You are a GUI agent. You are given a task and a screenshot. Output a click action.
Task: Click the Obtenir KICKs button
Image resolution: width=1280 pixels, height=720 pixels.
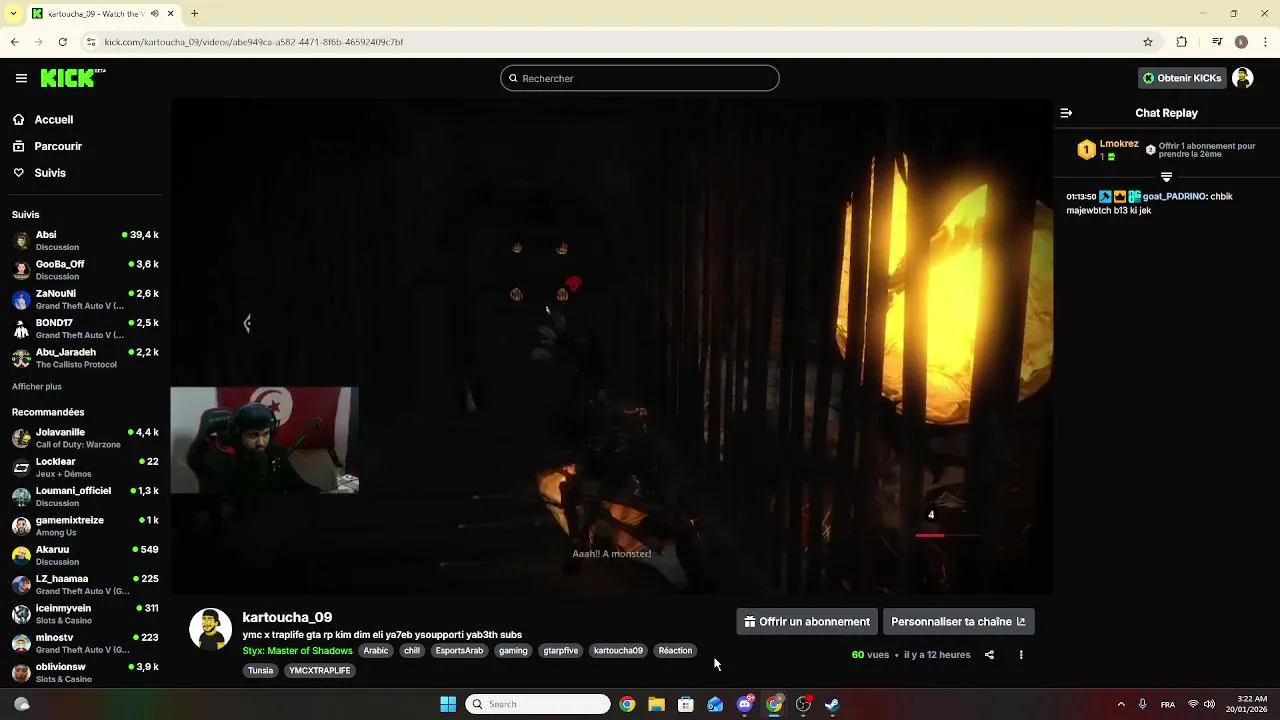coord(1182,78)
